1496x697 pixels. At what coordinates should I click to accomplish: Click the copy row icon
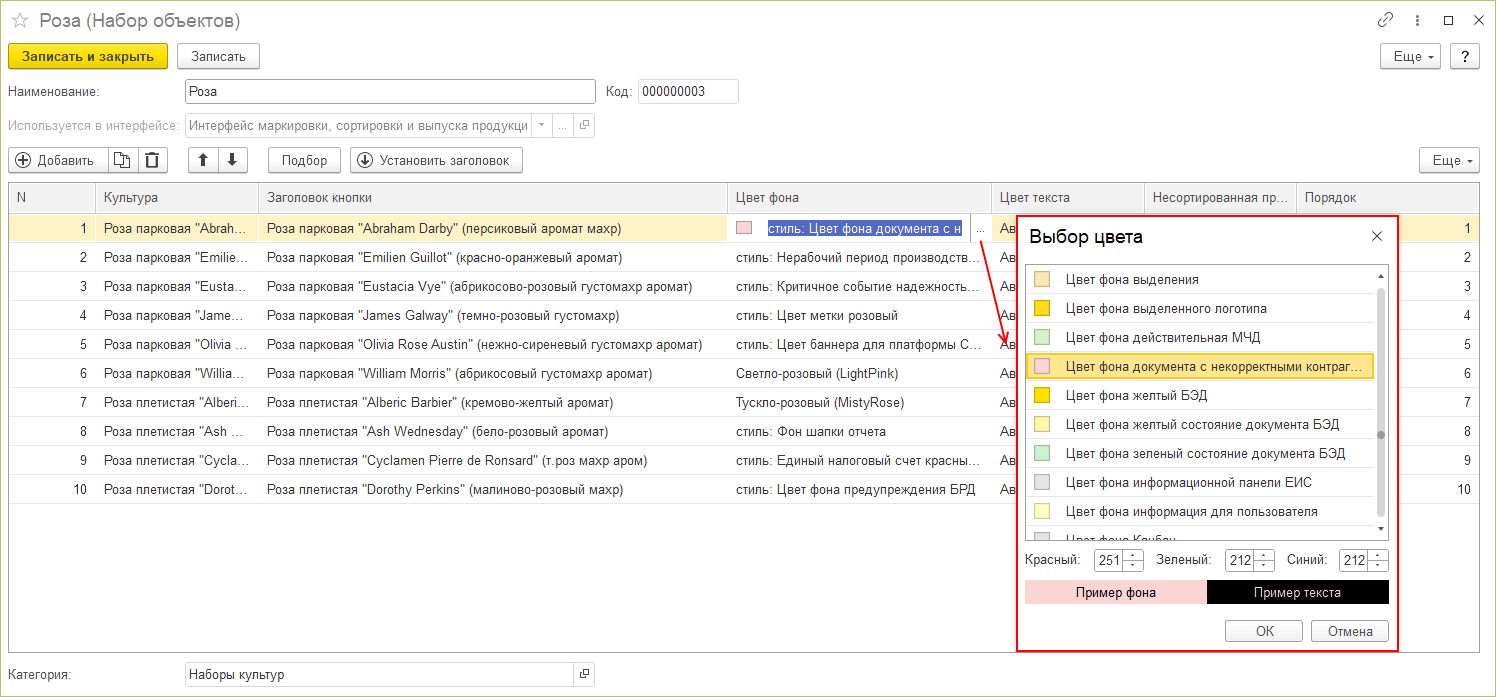coord(121,160)
